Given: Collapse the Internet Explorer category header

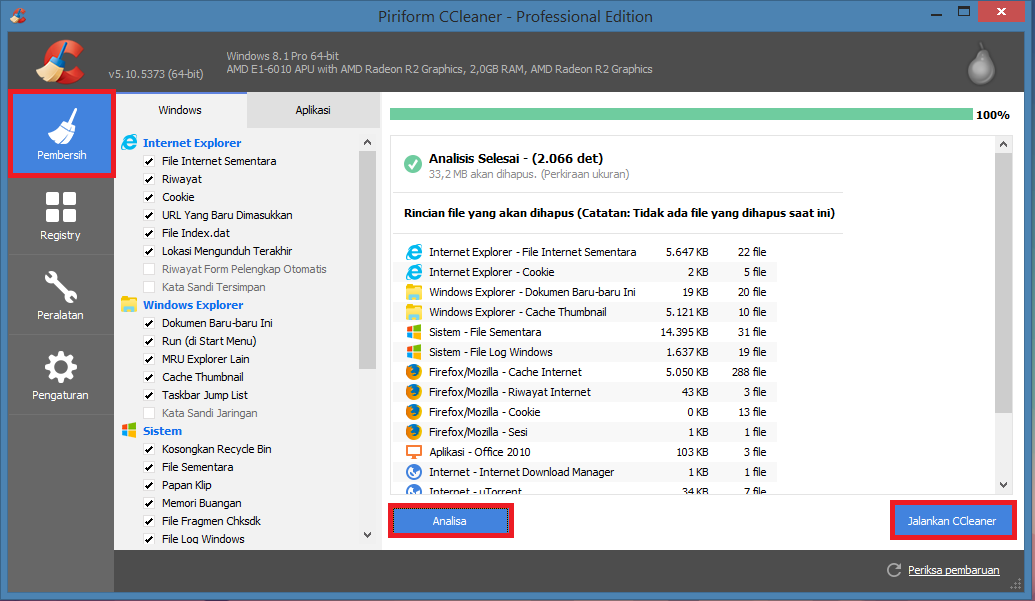Looking at the screenshot, I should click(x=192, y=142).
